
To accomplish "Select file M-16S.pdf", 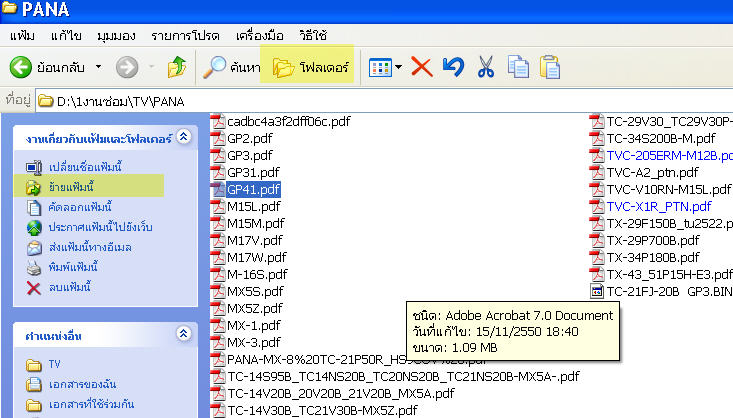I will 257,274.
